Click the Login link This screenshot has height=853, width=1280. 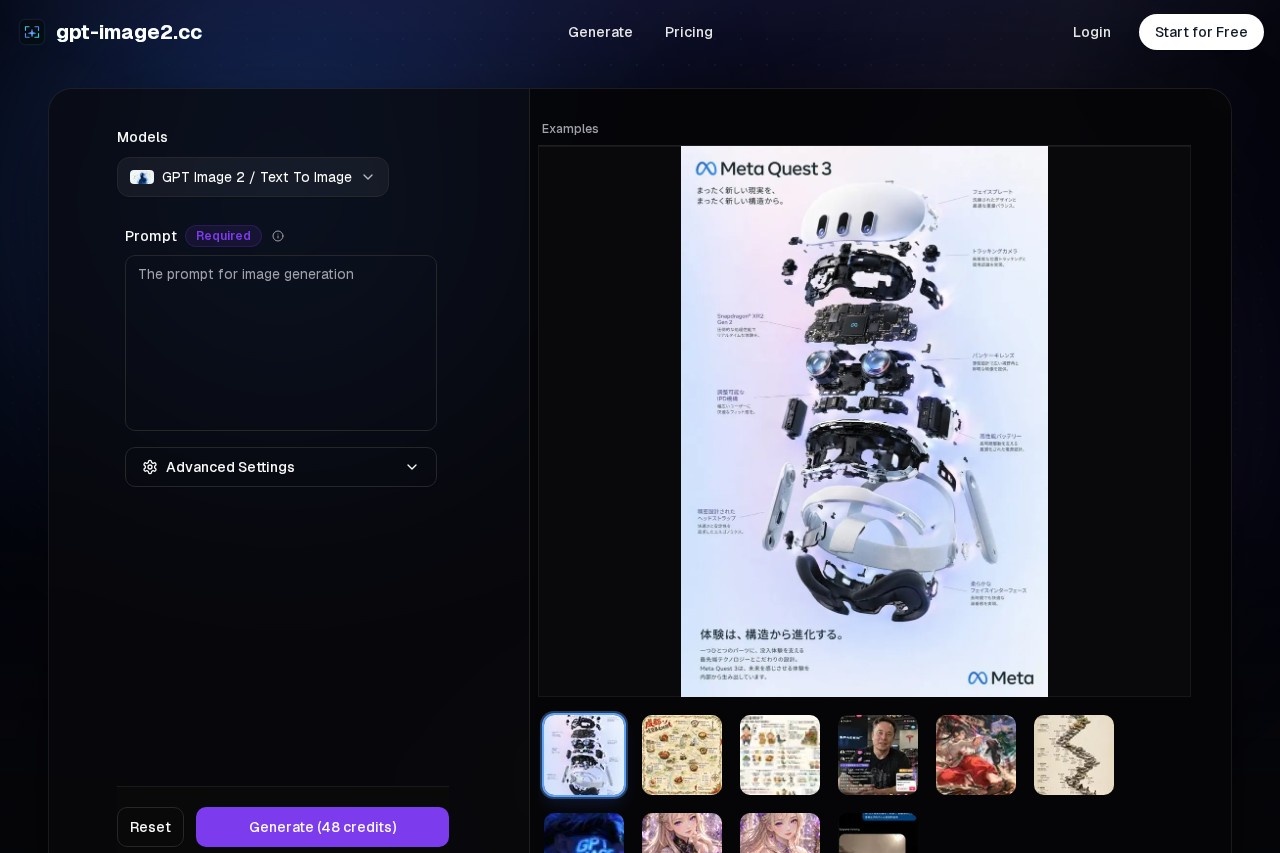tap(1092, 32)
